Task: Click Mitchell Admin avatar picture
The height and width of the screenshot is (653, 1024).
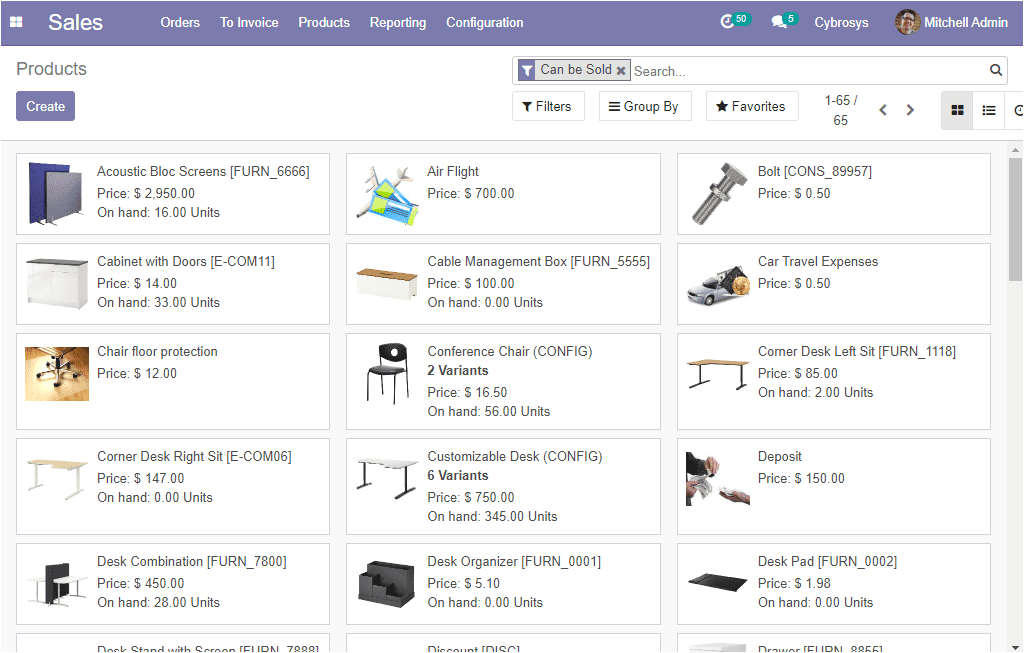Action: point(907,22)
